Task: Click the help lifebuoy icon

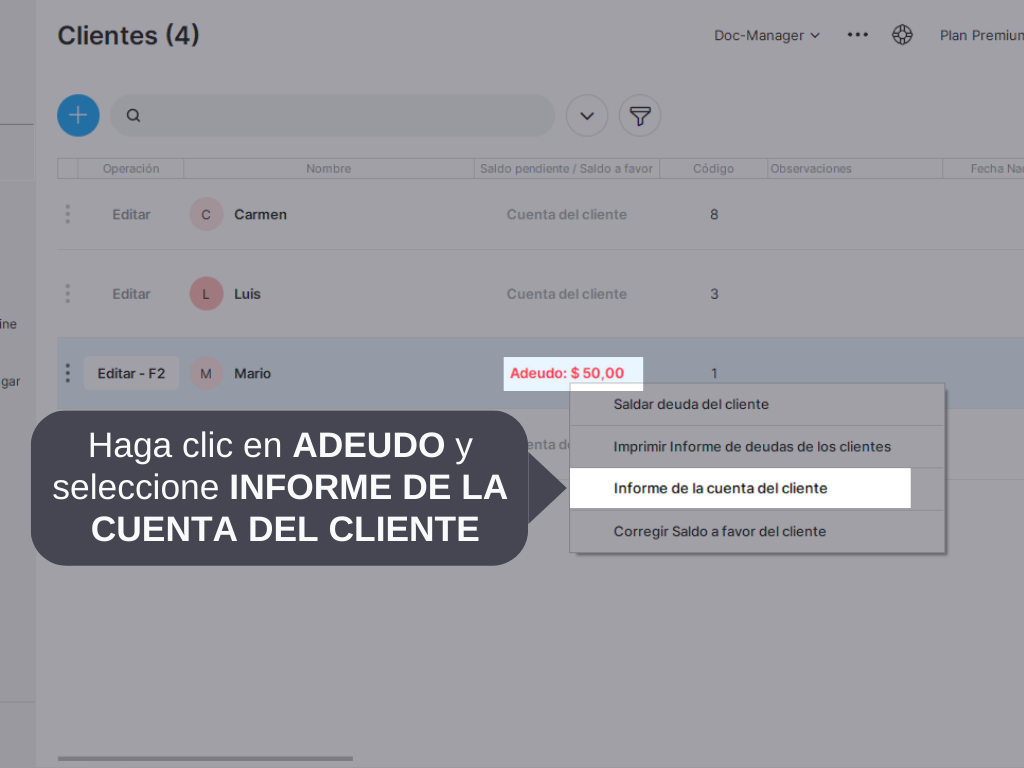Action: [902, 35]
